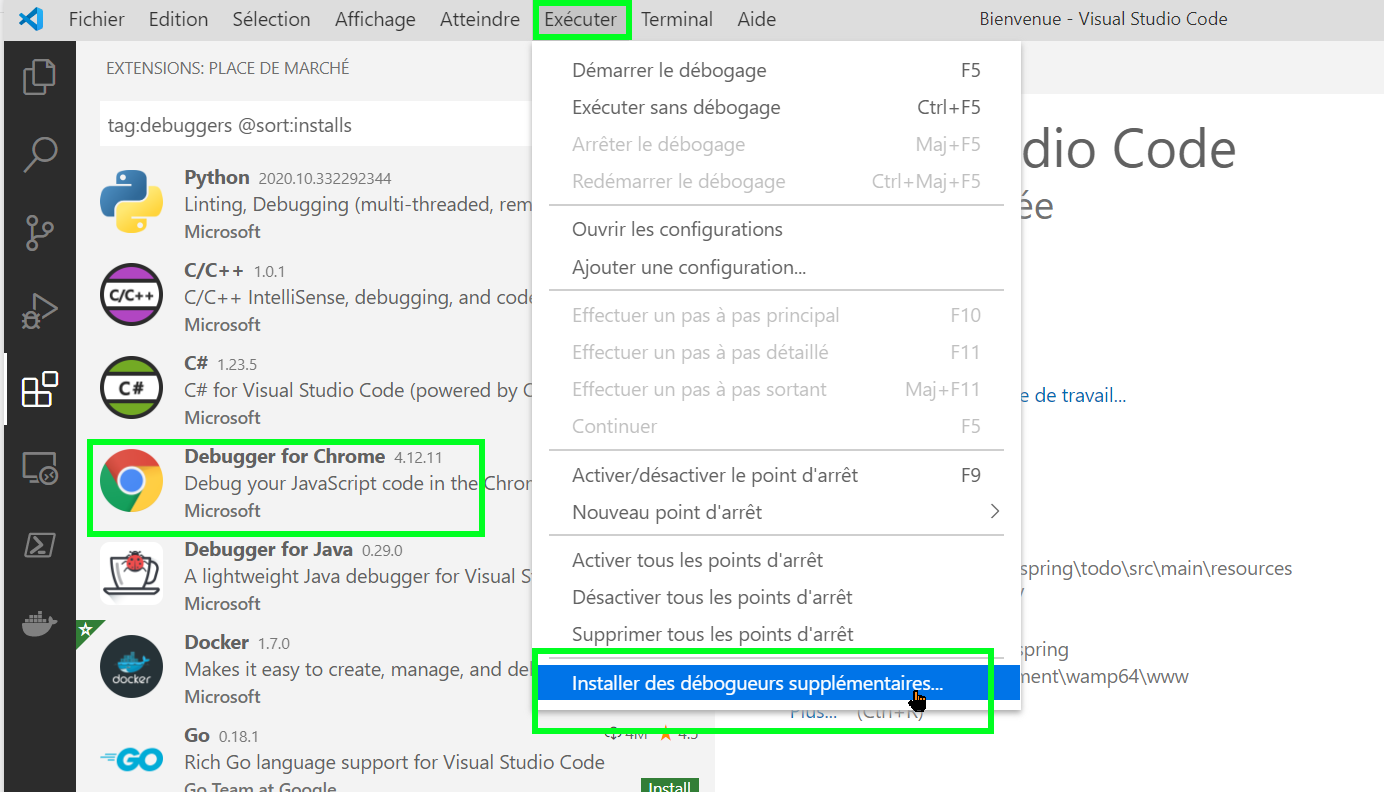Open the Go extension title

click(x=197, y=735)
